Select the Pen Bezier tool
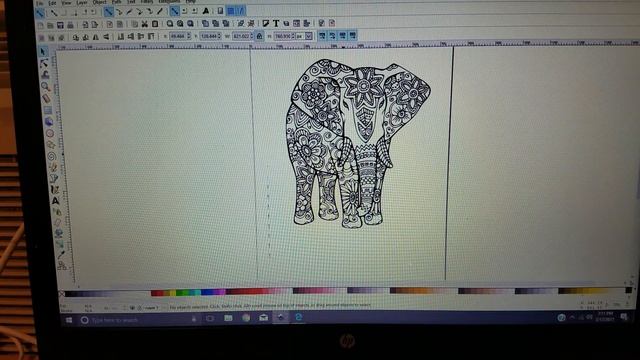Viewport: 640px width, 360px height. 53,178
